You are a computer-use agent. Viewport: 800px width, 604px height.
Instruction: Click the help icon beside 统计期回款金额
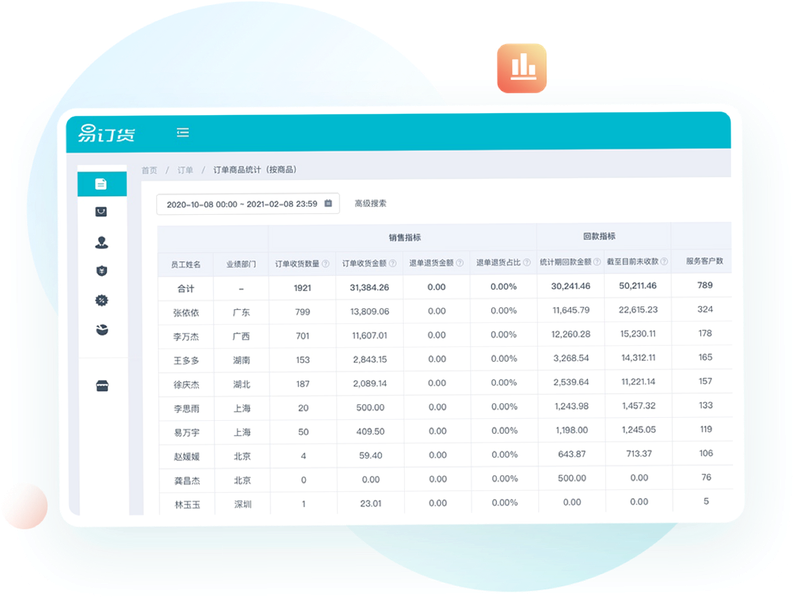597,262
